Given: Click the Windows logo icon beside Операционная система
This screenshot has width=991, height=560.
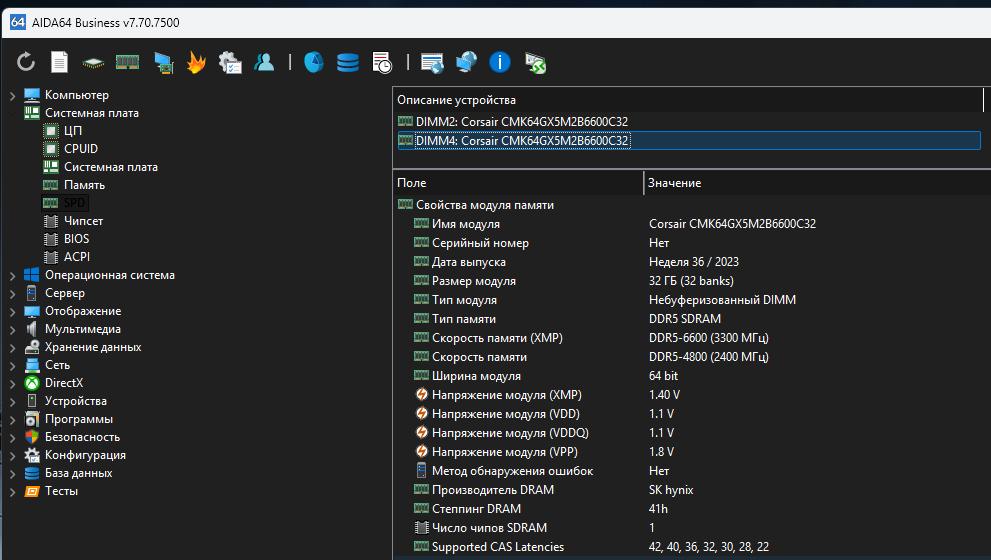Looking at the screenshot, I should (x=32, y=275).
